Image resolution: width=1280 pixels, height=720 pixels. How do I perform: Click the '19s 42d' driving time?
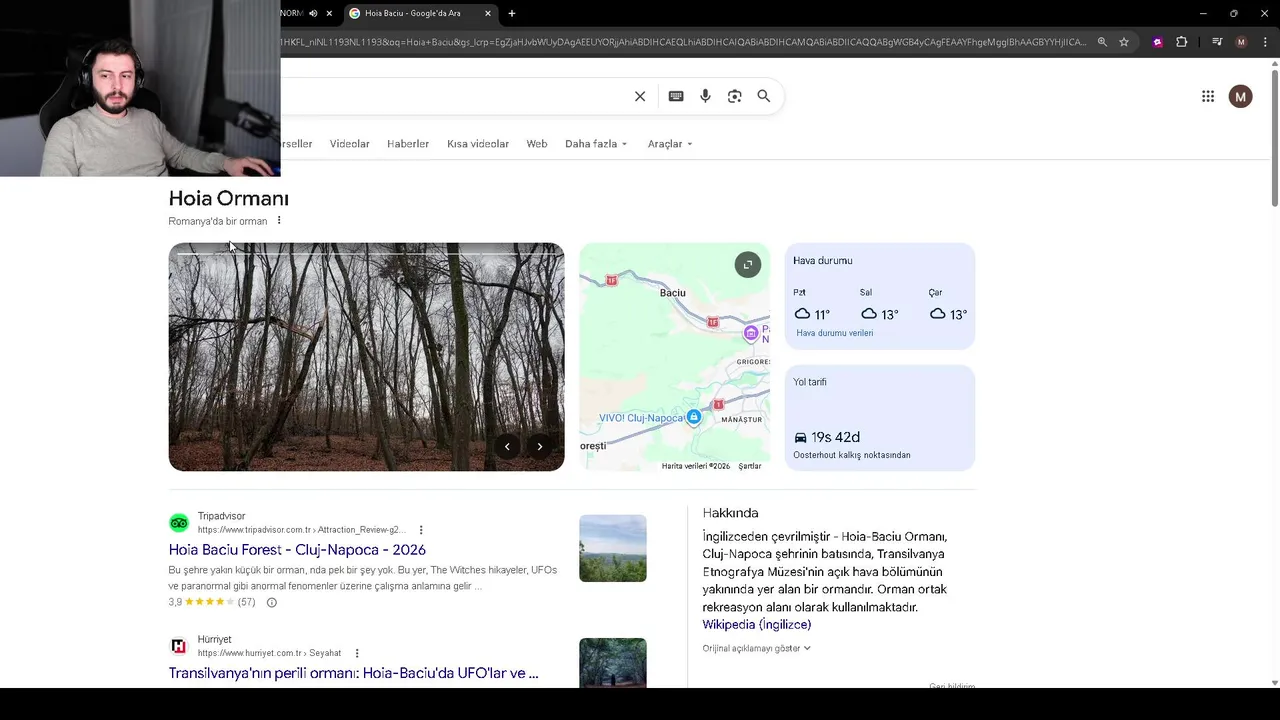[836, 437]
